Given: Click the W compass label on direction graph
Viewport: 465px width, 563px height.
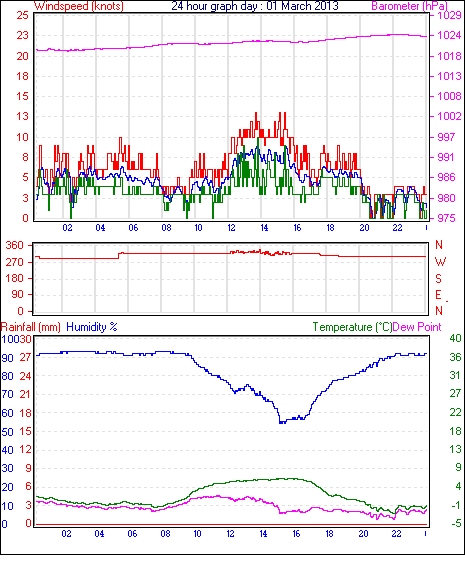Looking at the screenshot, I should pyautogui.click(x=440, y=262).
